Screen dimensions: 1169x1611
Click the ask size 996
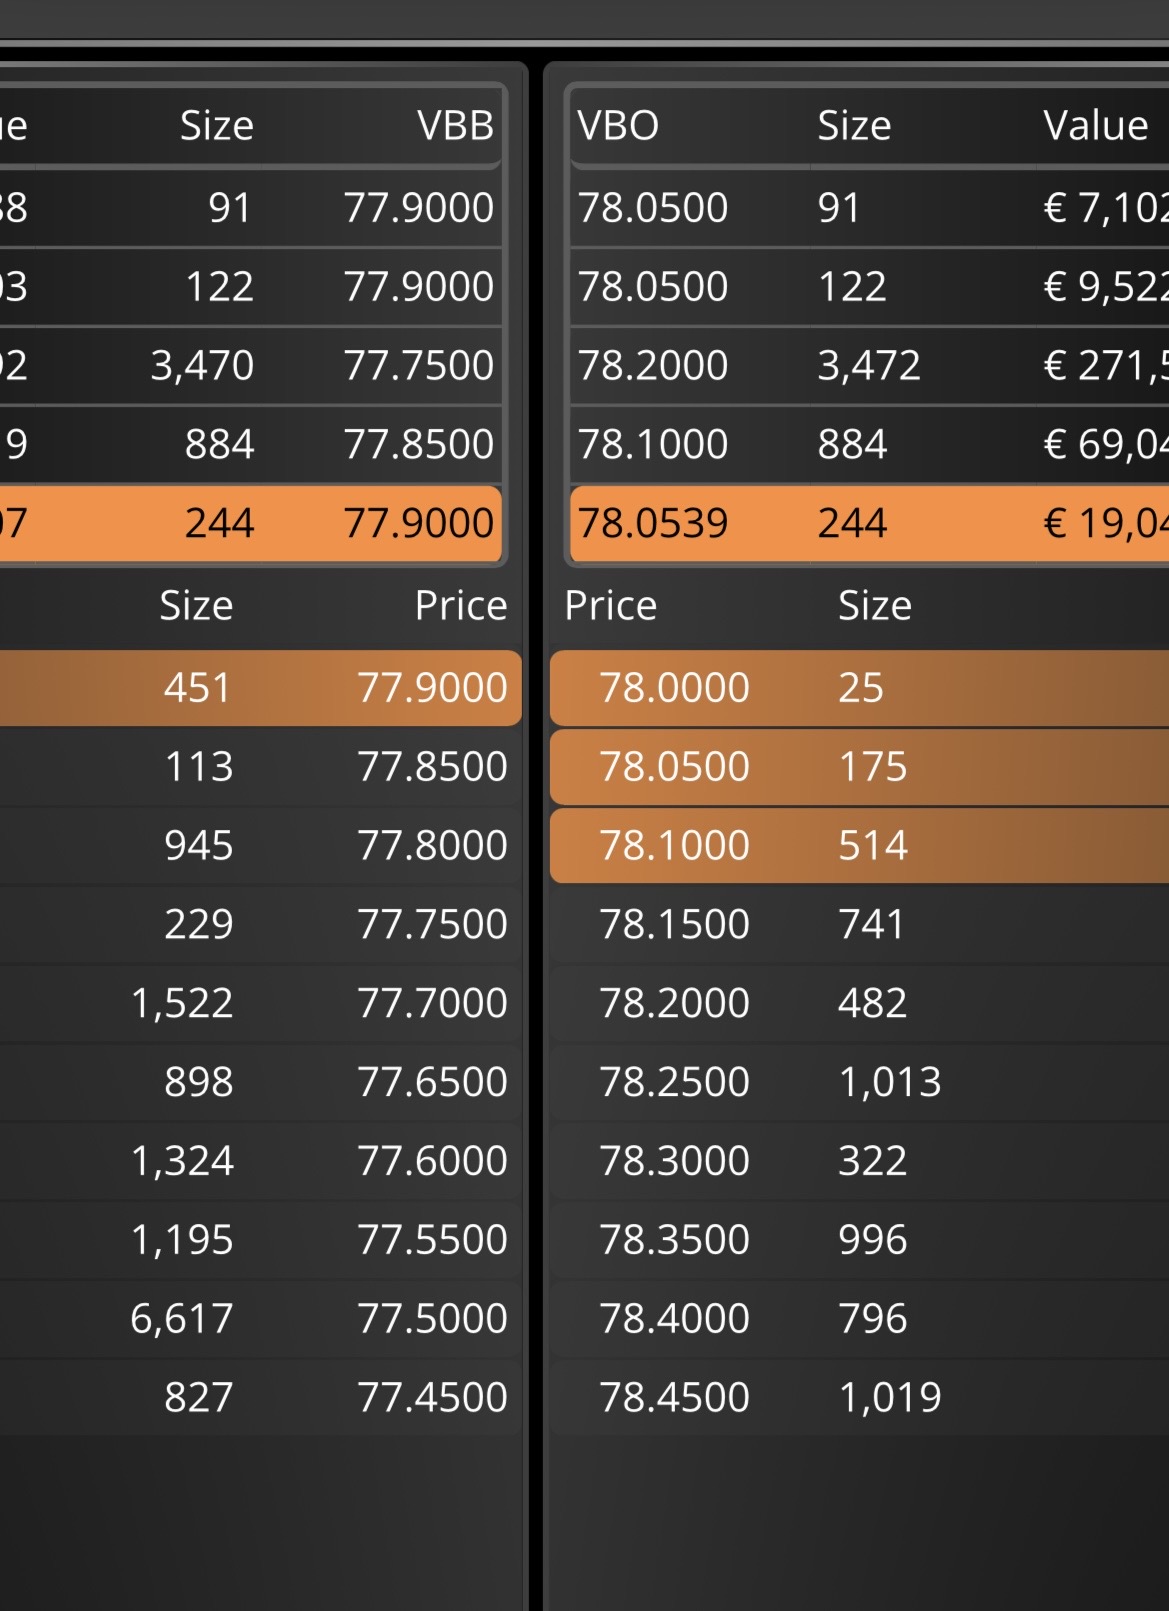pos(872,1240)
